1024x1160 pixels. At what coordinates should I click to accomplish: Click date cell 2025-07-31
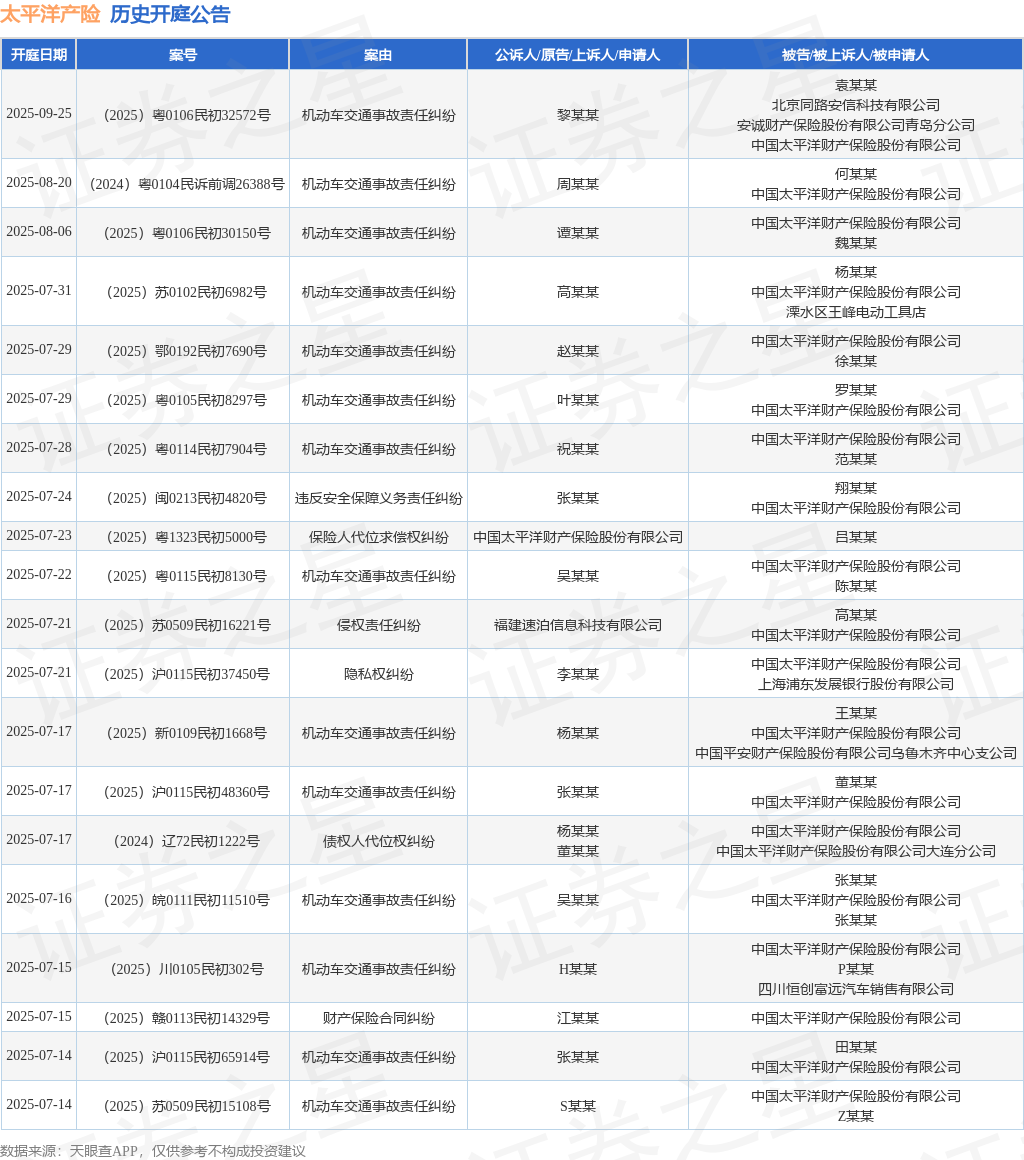click(38, 291)
